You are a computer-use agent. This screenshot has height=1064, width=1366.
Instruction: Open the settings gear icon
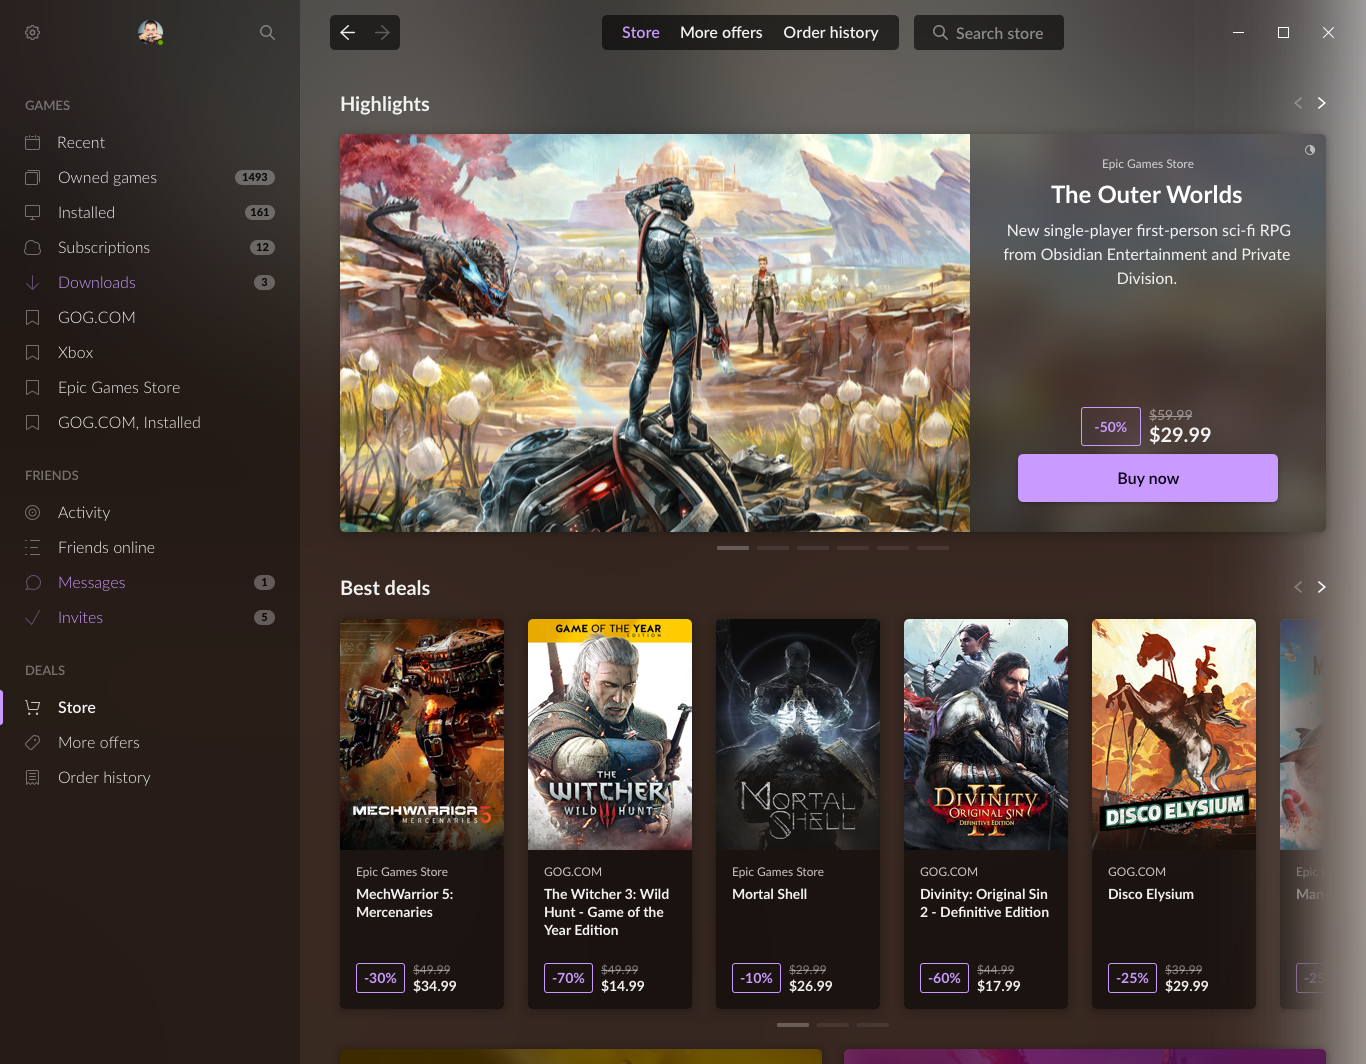32,32
